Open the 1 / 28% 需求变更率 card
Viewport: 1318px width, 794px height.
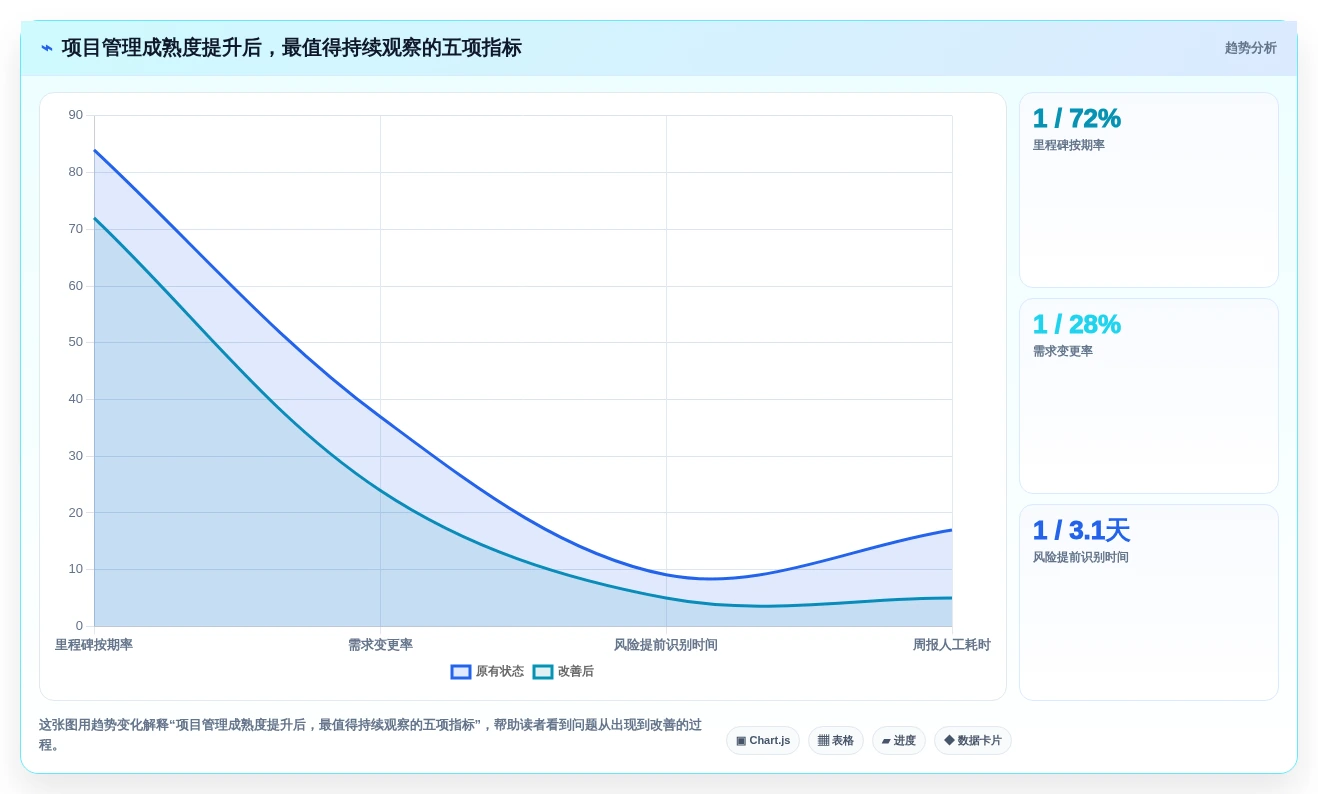pos(1149,396)
